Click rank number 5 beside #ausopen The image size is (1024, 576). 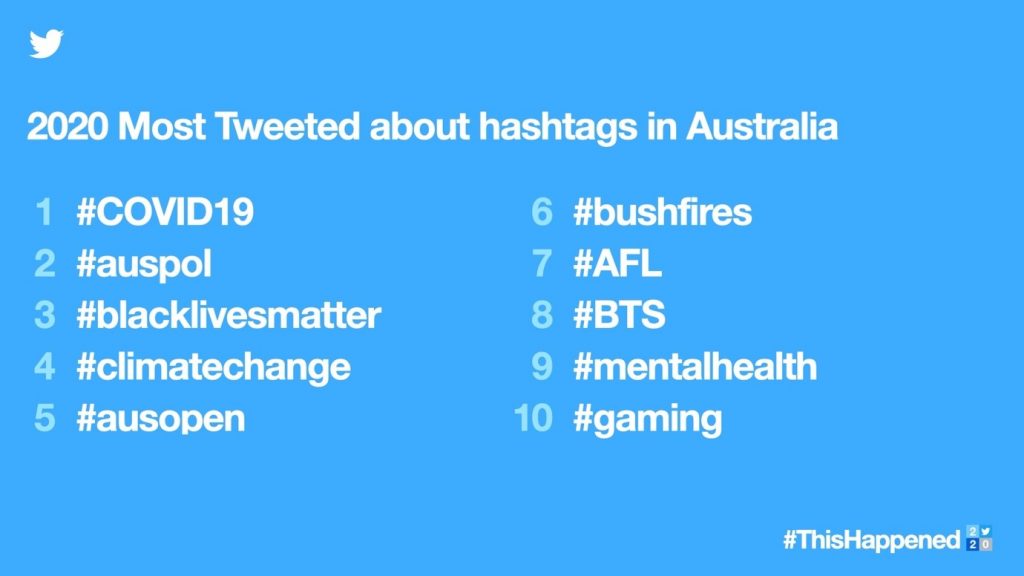(x=44, y=418)
